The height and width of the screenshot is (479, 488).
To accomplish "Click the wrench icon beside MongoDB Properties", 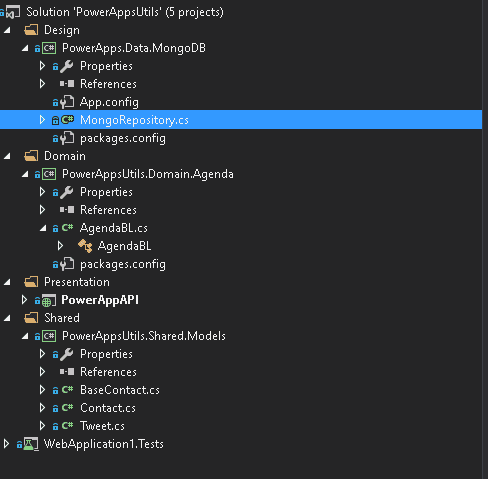I will coord(67,66).
